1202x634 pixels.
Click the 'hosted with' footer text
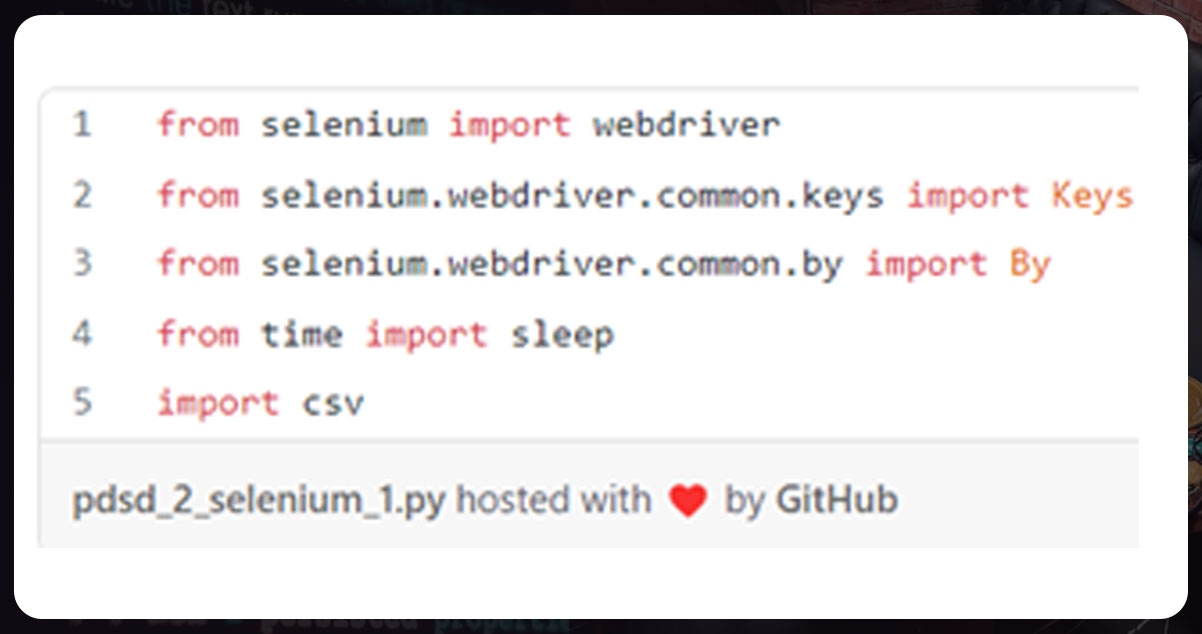pos(553,500)
